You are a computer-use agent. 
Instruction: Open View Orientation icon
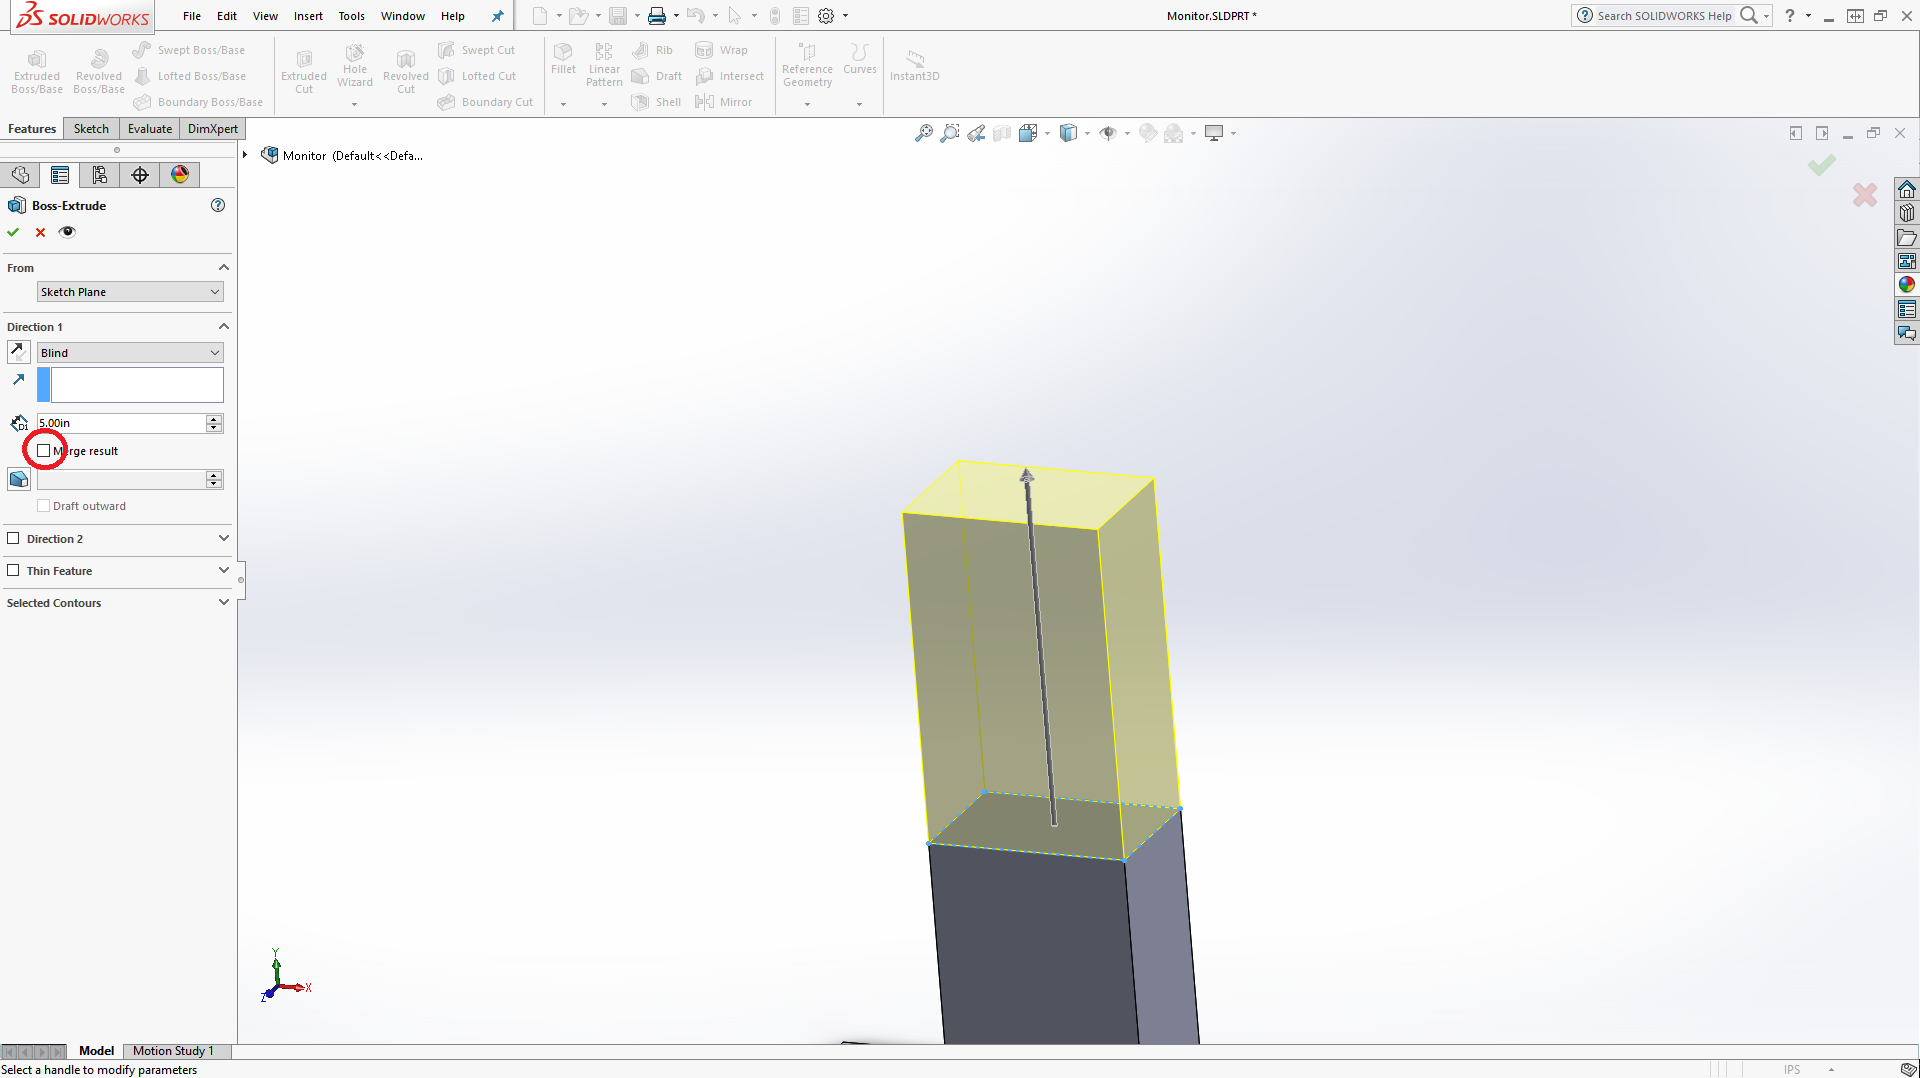tap(1028, 133)
